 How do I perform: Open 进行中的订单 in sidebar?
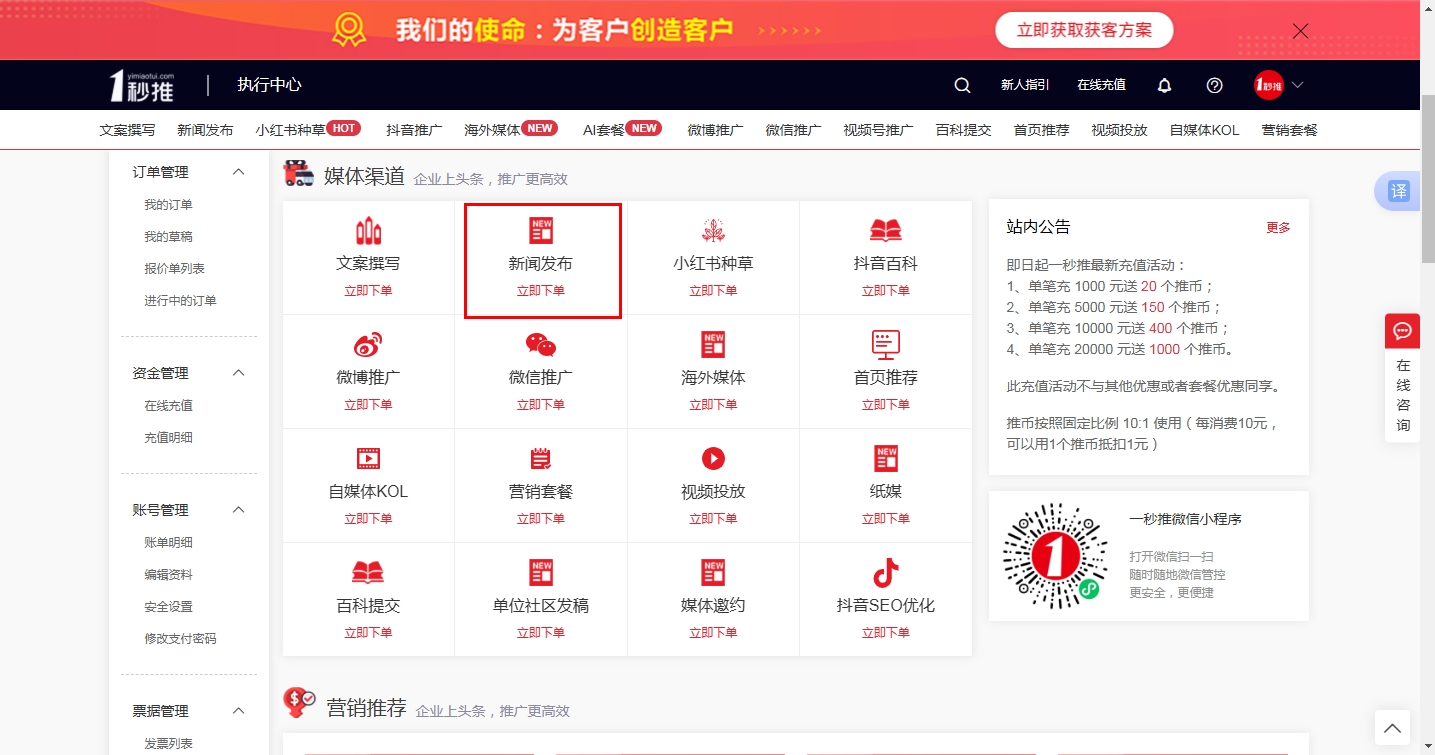click(x=180, y=301)
